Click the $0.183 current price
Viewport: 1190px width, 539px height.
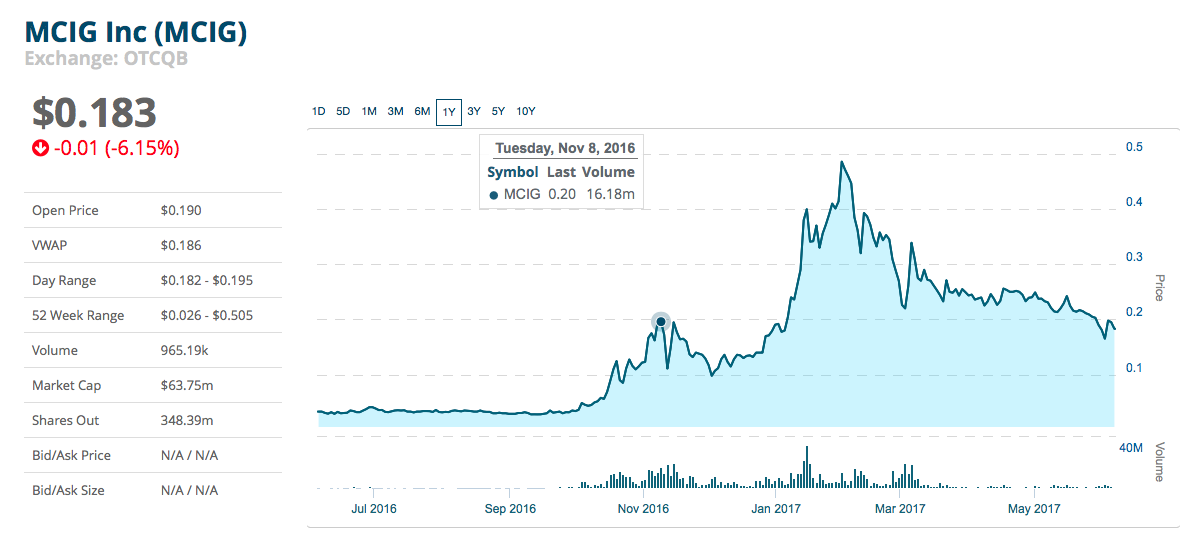coord(94,112)
